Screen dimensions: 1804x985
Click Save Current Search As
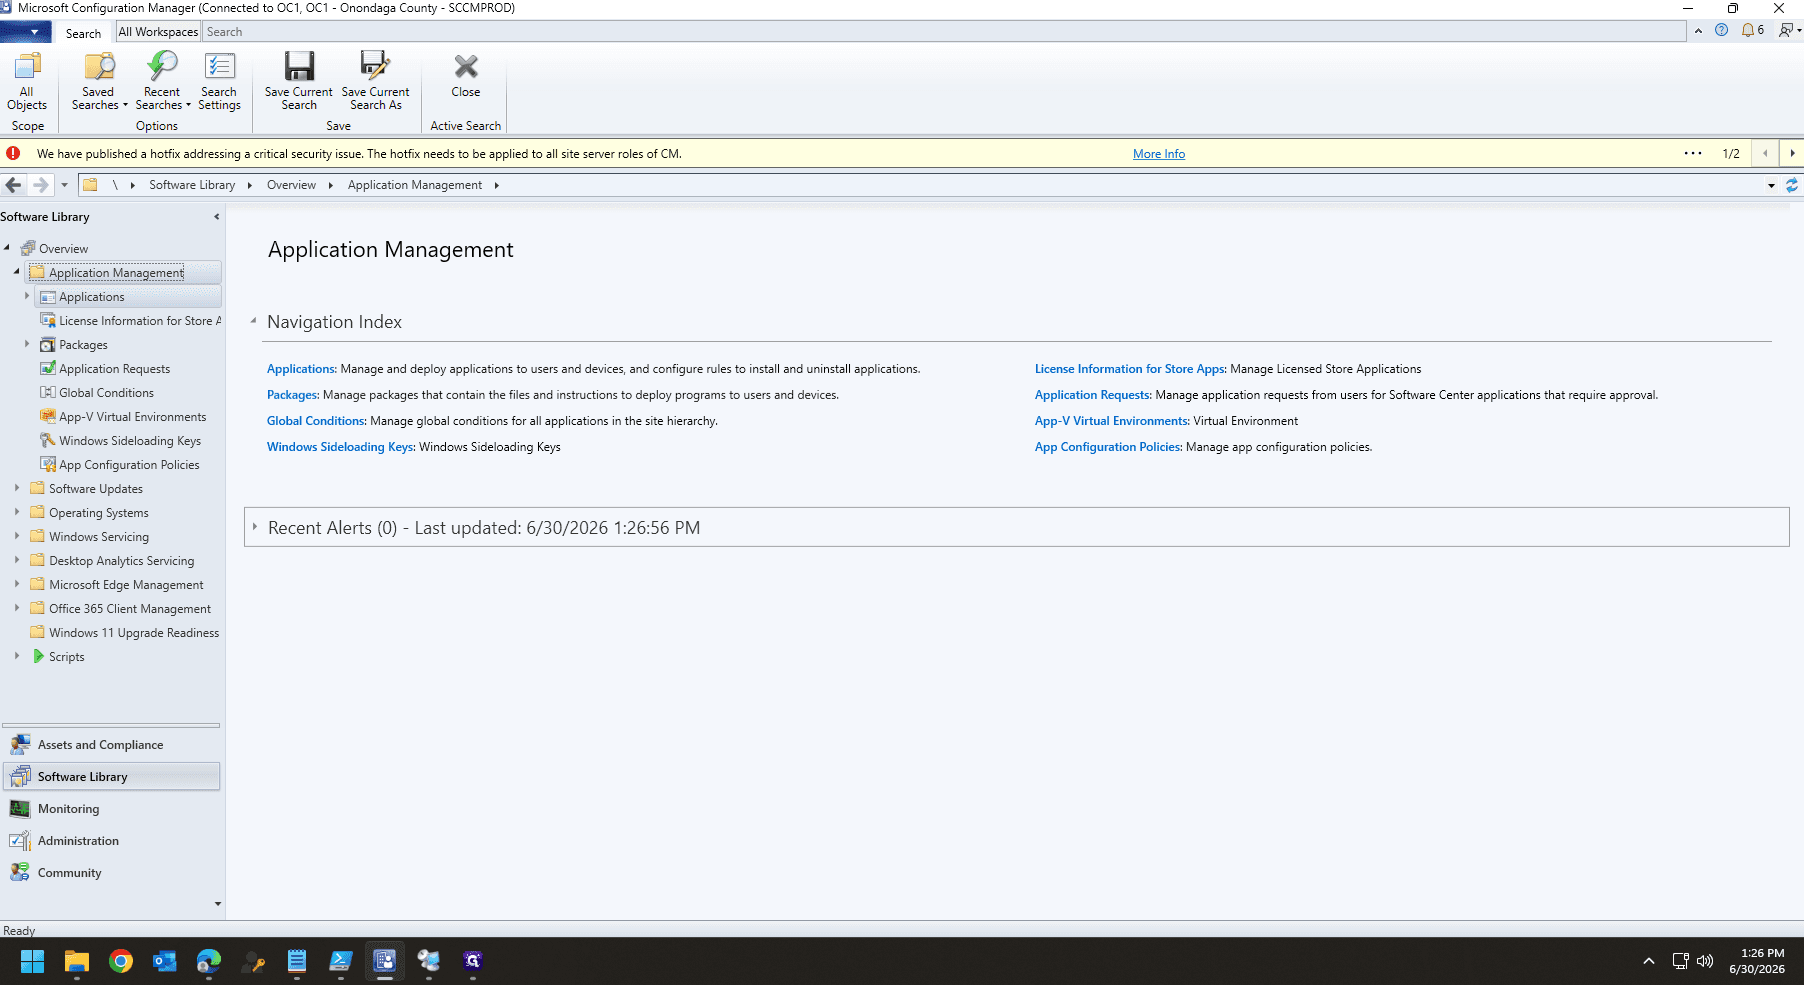[x=376, y=82]
